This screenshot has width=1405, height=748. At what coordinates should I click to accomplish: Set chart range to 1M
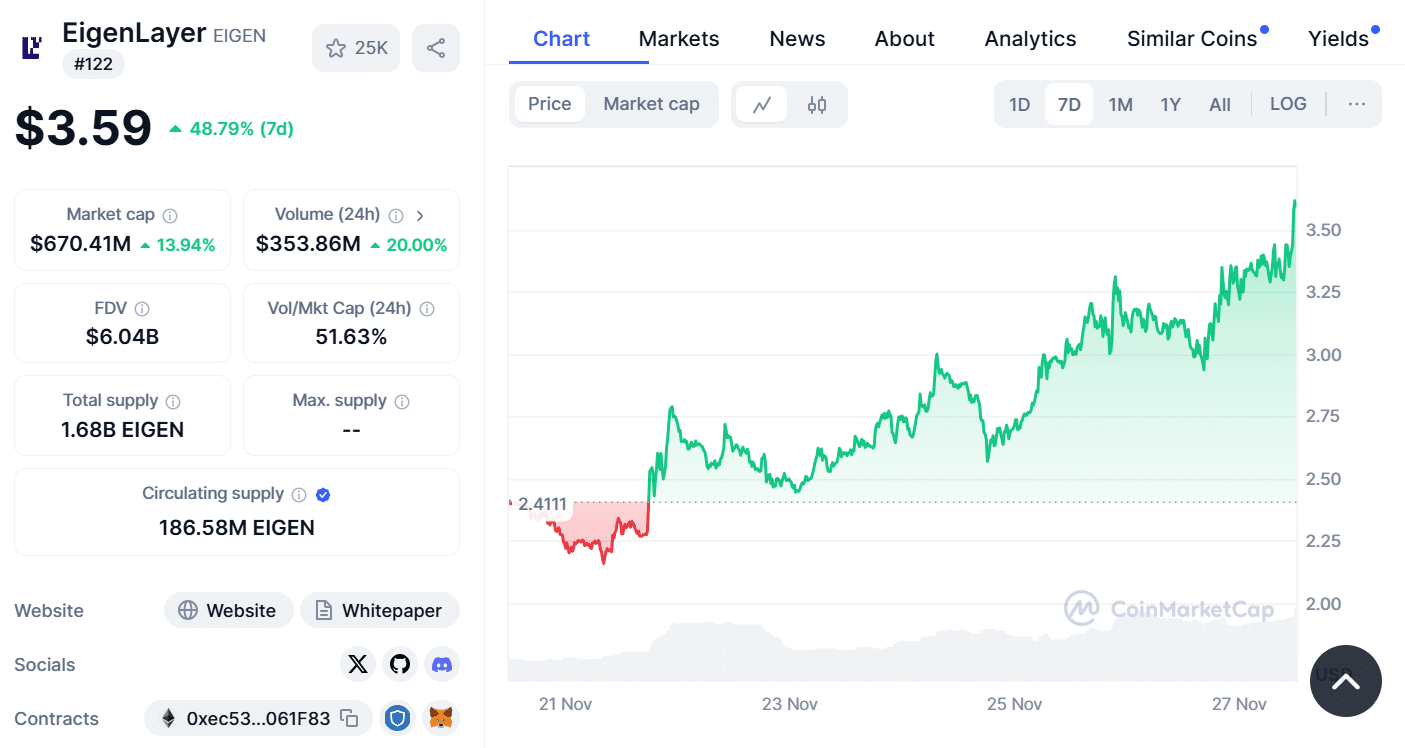(1120, 104)
